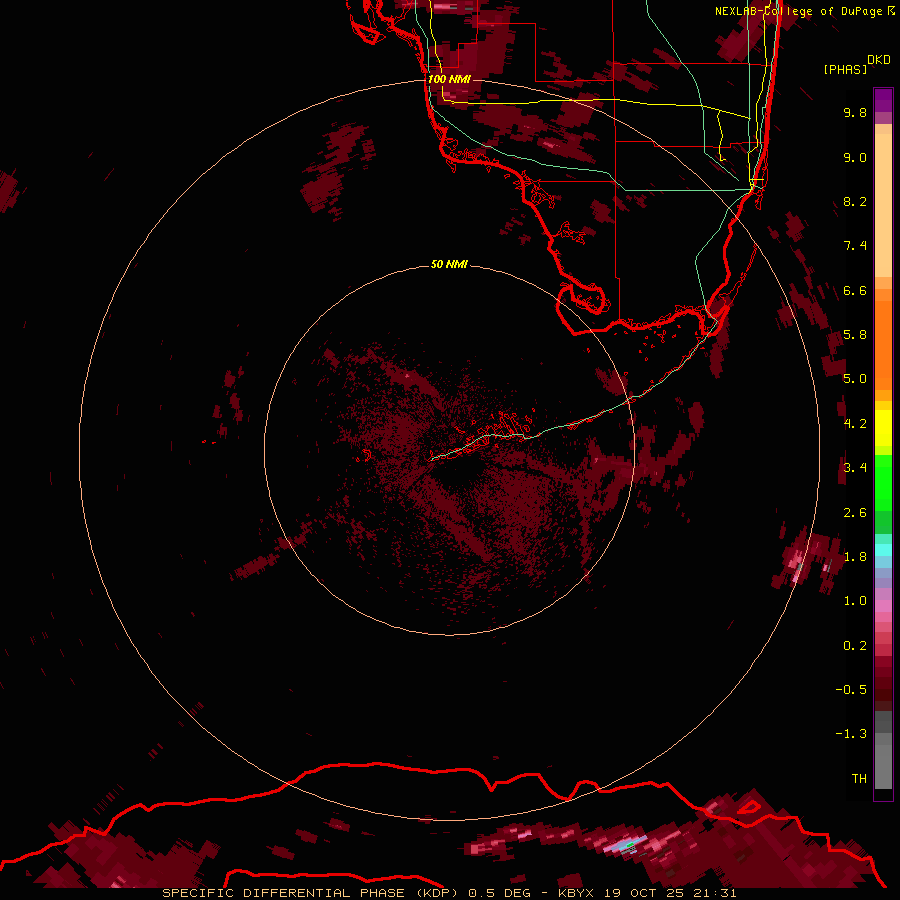Click the 1.8 scale value
Screen dimensions: 900x900
point(855,557)
